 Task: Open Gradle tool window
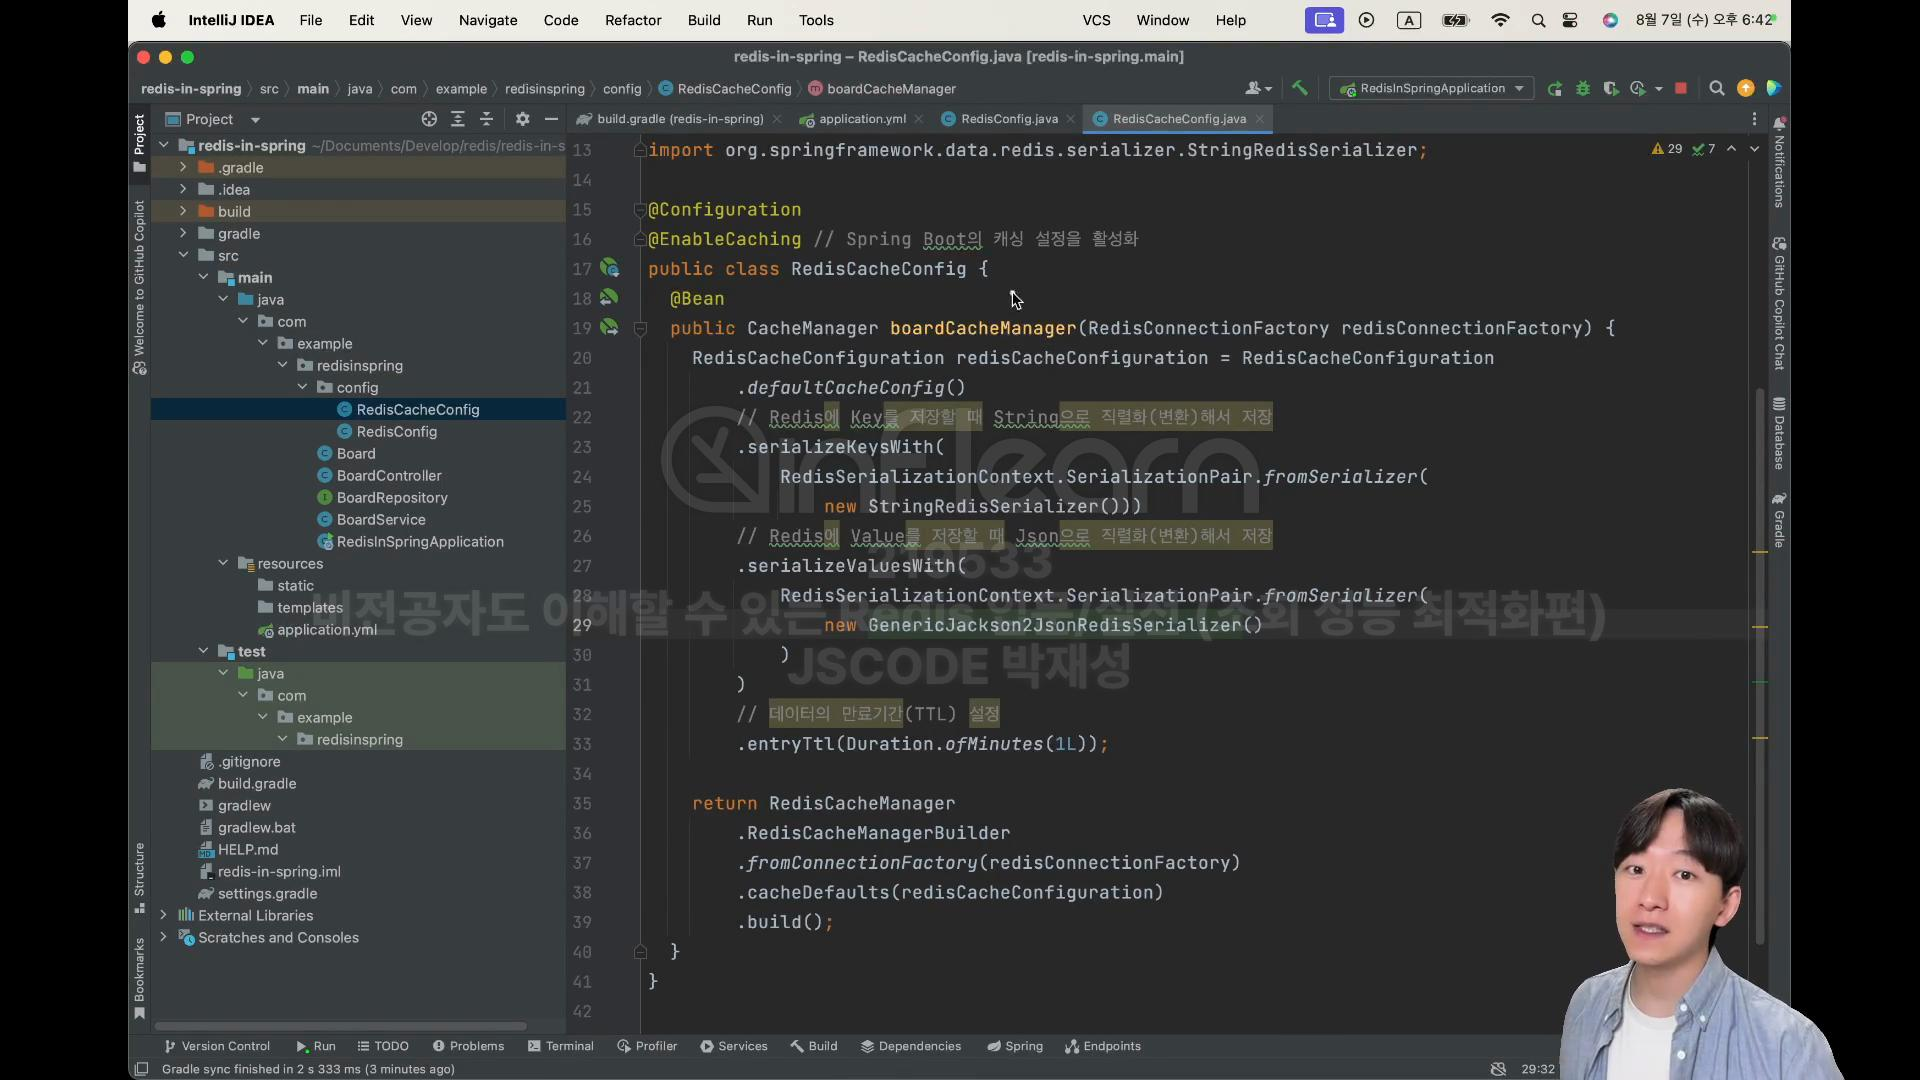point(1779,519)
